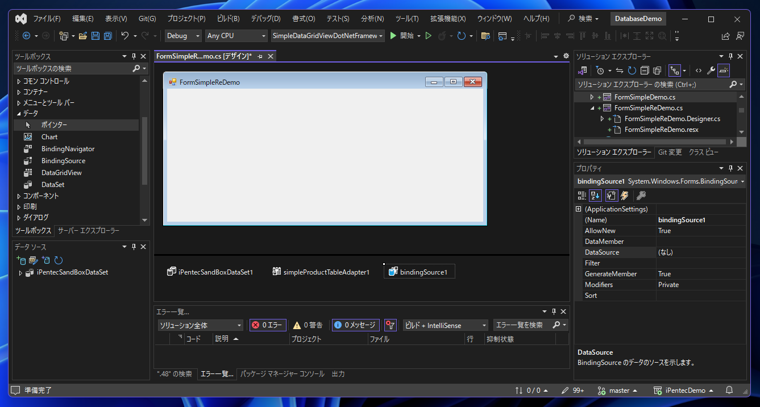The image size is (760, 407).
Task: Start without debugging using hollow play icon
Action: click(428, 36)
